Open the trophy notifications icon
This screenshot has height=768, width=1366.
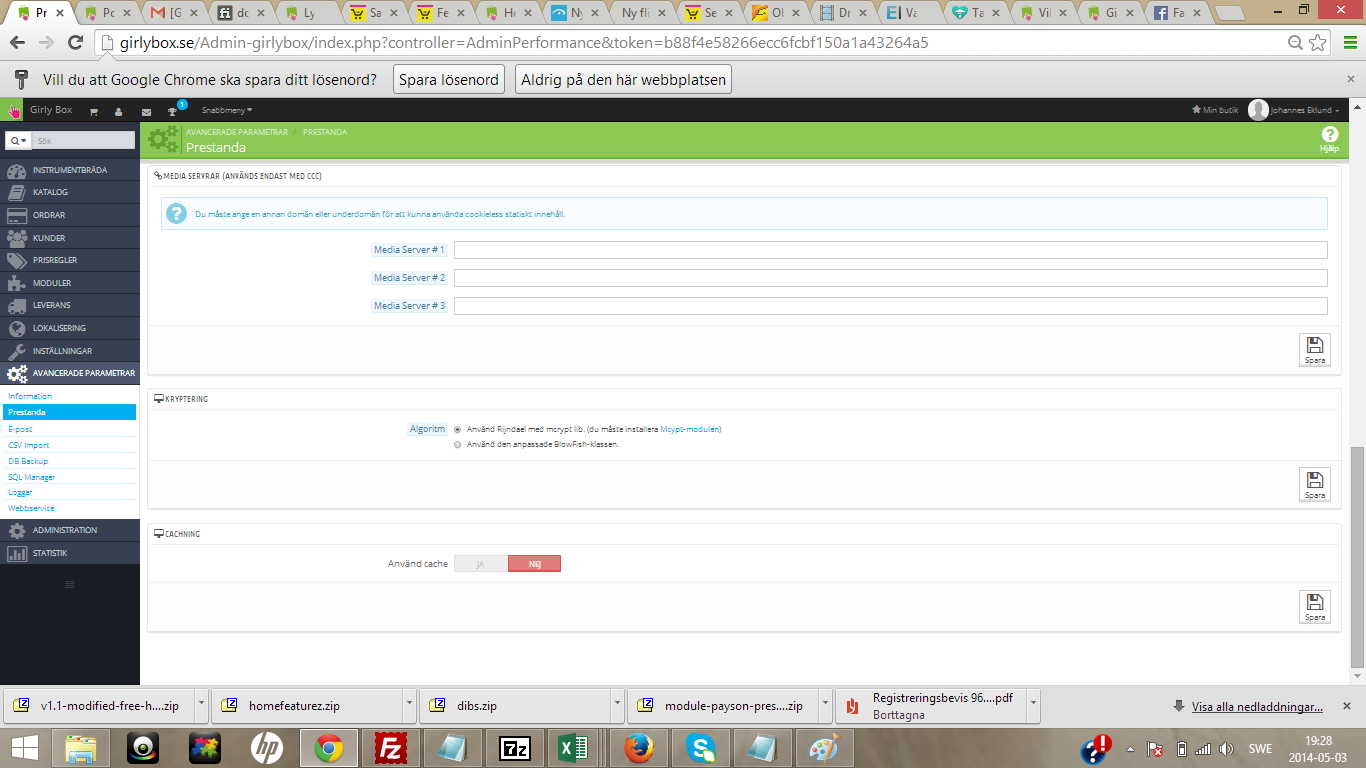(x=172, y=112)
